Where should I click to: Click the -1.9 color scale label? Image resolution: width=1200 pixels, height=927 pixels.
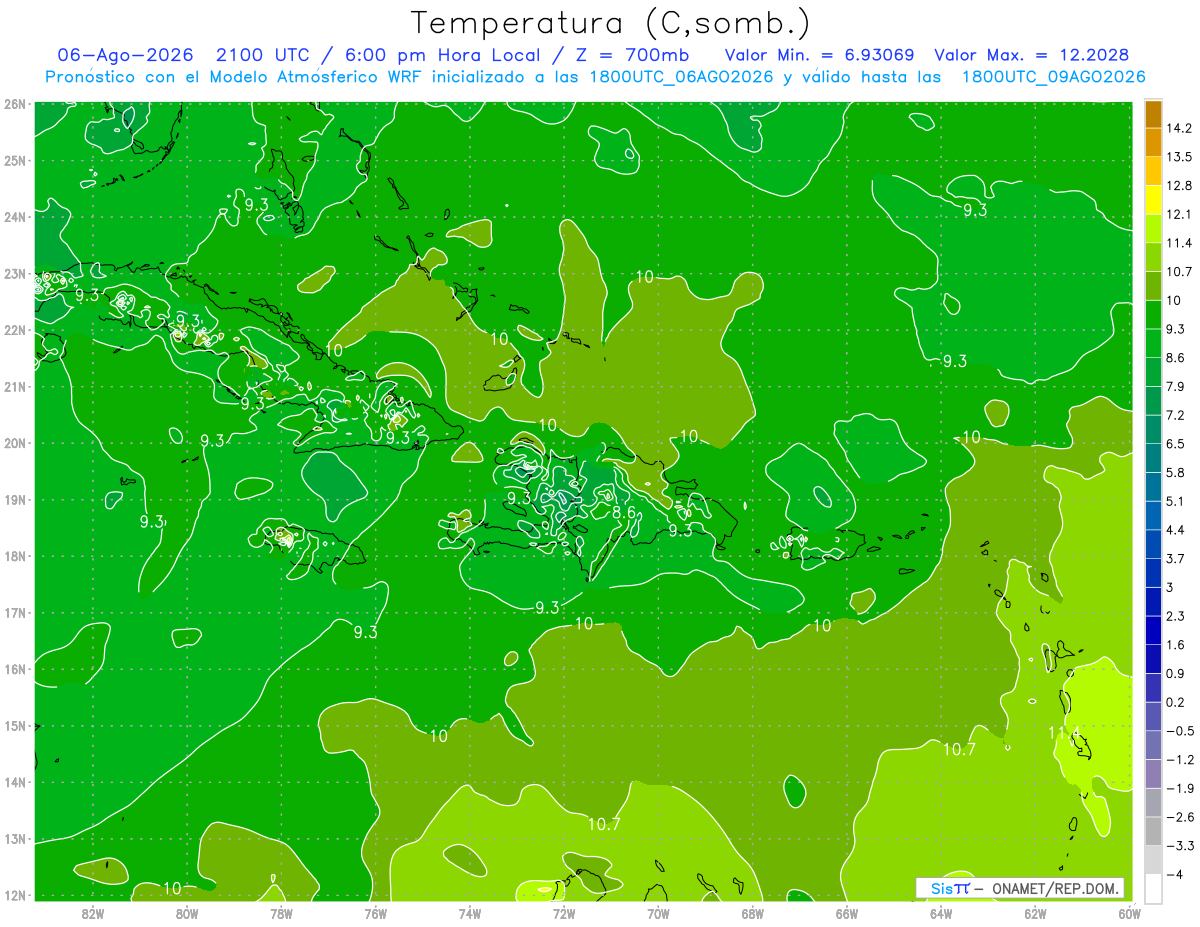pos(1179,788)
